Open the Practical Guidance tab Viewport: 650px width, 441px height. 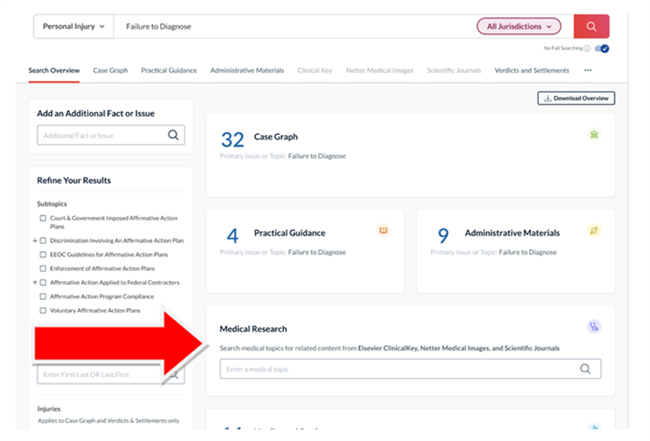coord(169,70)
